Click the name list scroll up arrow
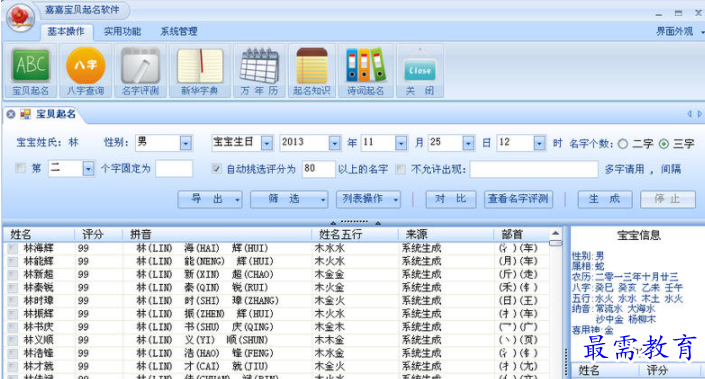 pyautogui.click(x=556, y=233)
